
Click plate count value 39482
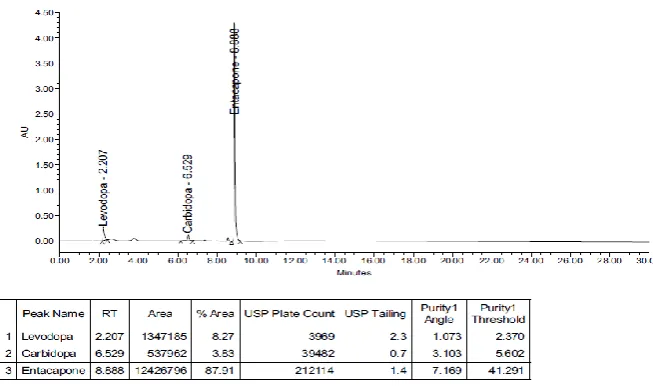tap(318, 354)
